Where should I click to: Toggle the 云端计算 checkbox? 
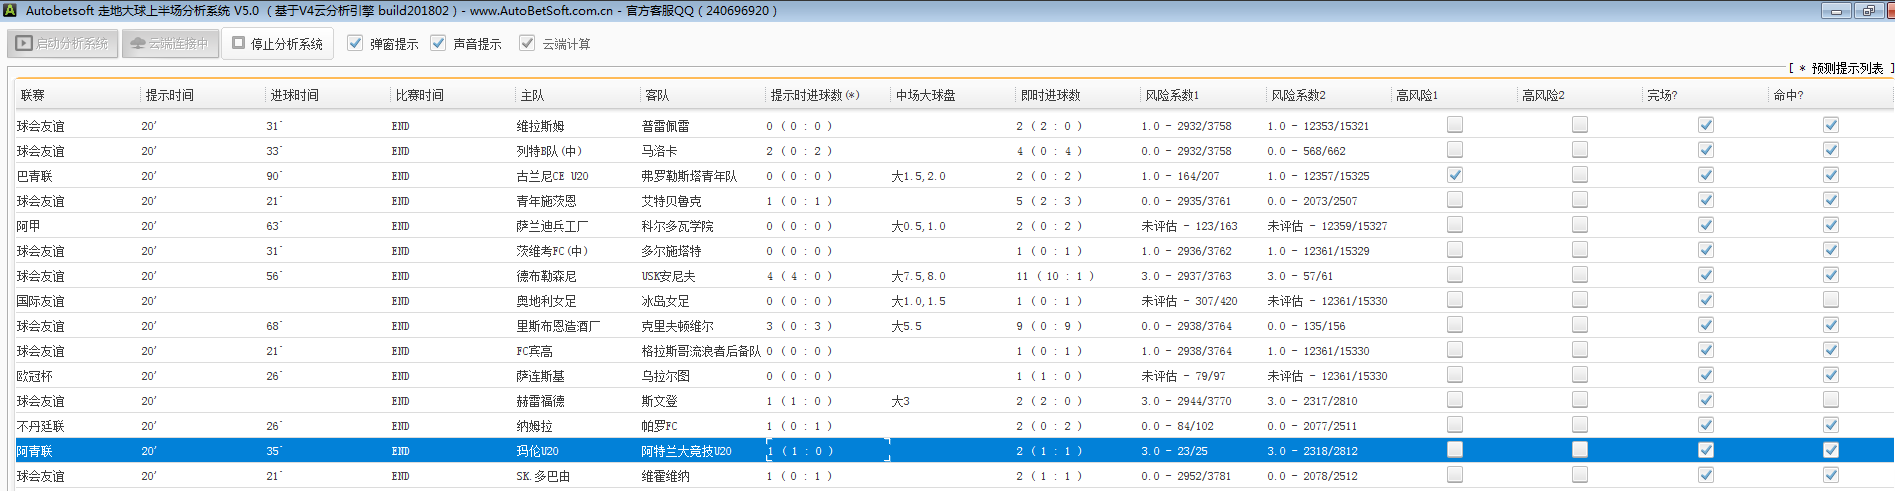[x=527, y=44]
